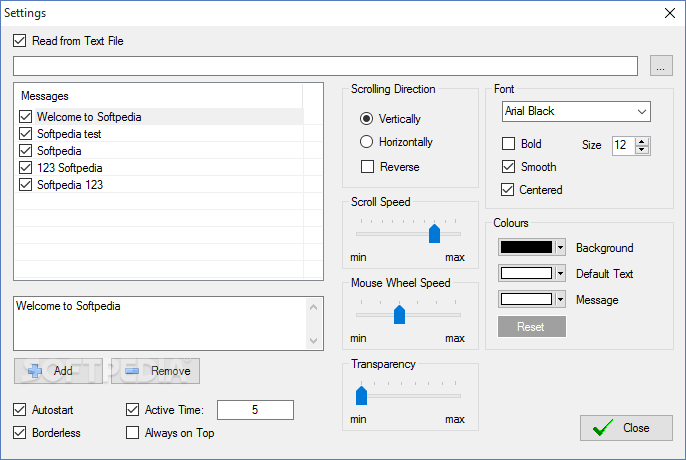Toggle the Smooth checkbox
This screenshot has height=460, width=686.
click(508, 167)
